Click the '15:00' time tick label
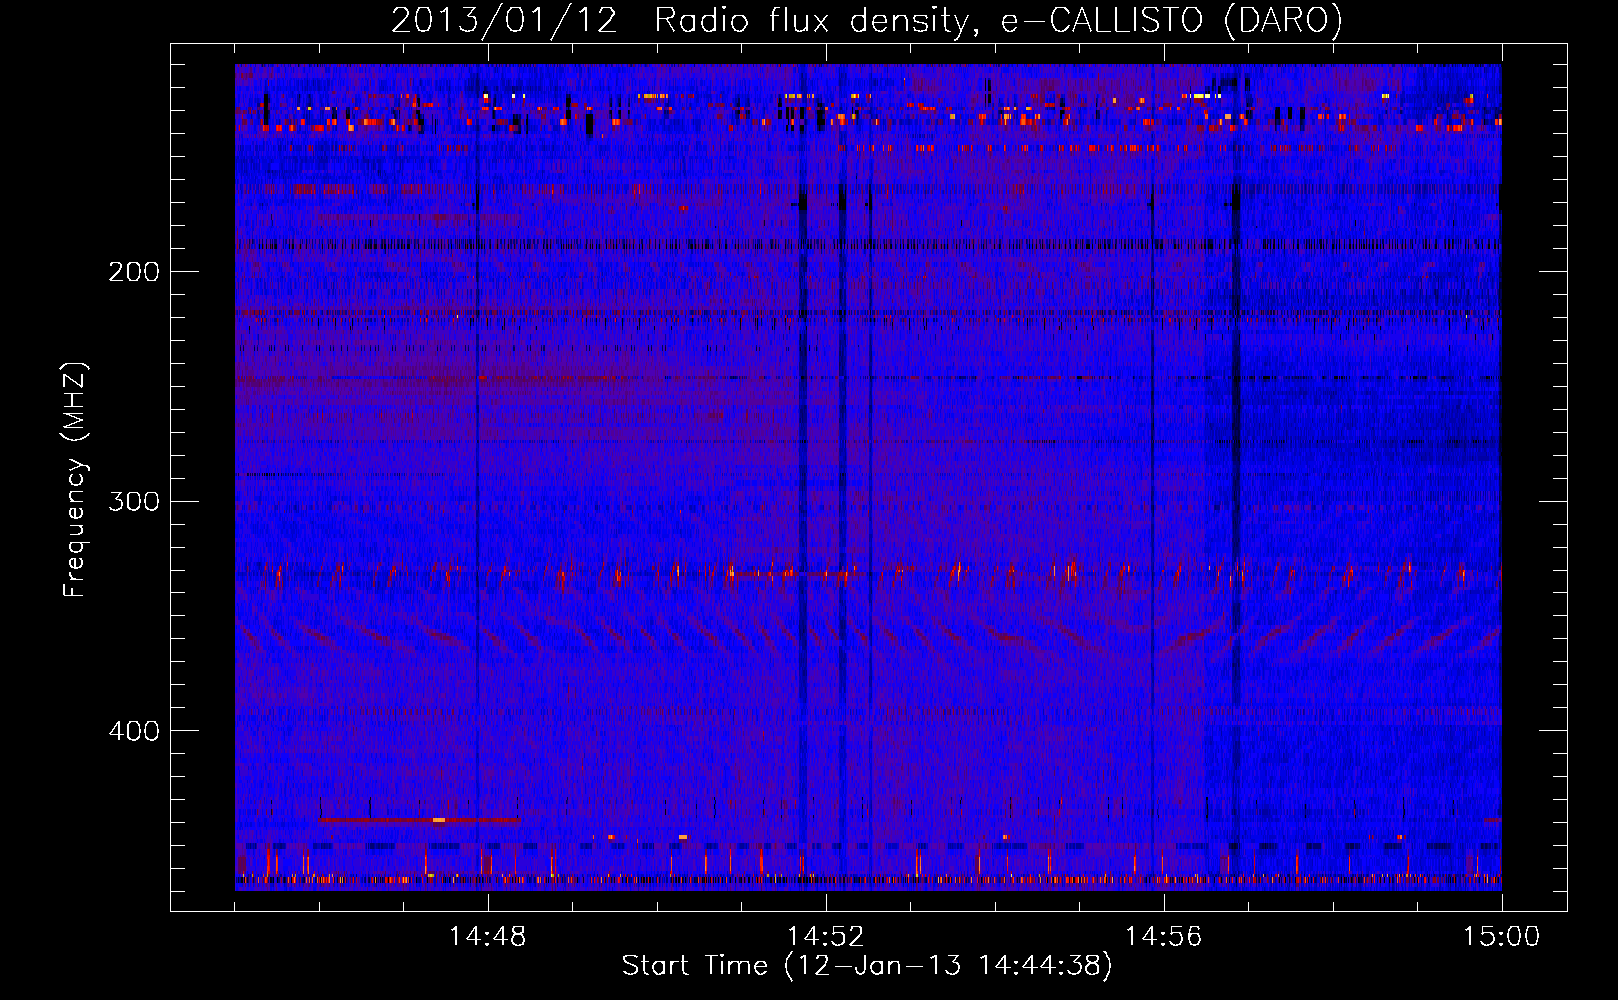The image size is (1618, 1000). (1501, 937)
